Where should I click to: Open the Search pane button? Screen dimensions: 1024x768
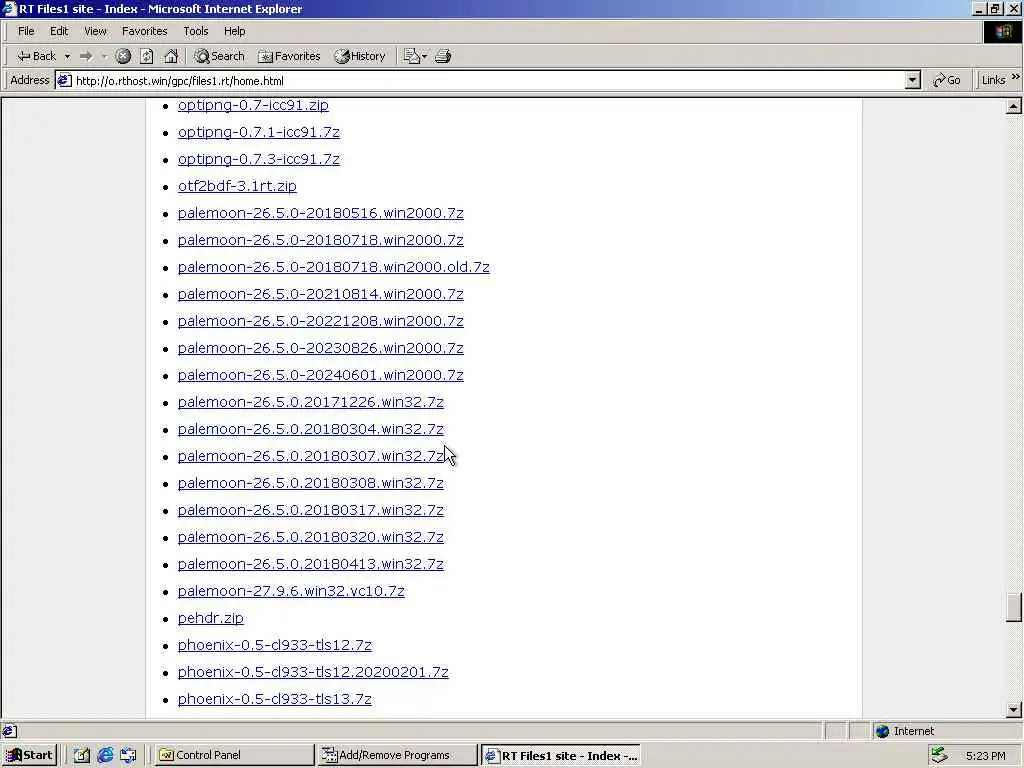tap(219, 56)
